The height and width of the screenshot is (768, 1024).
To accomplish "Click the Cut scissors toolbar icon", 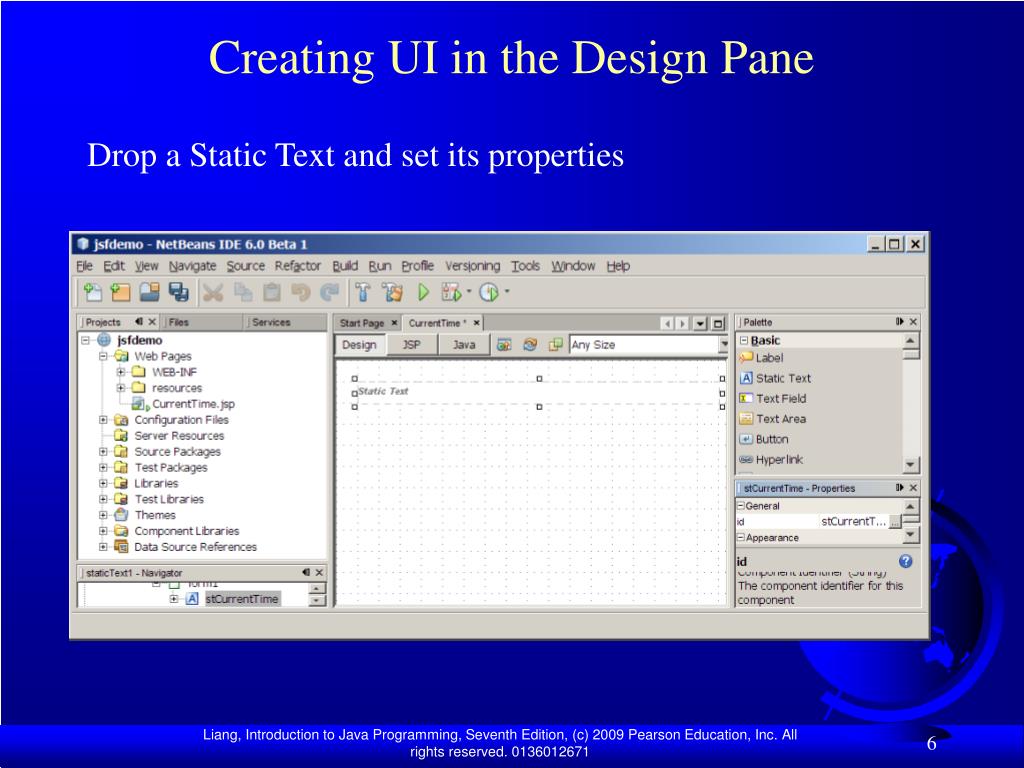I will coord(212,293).
